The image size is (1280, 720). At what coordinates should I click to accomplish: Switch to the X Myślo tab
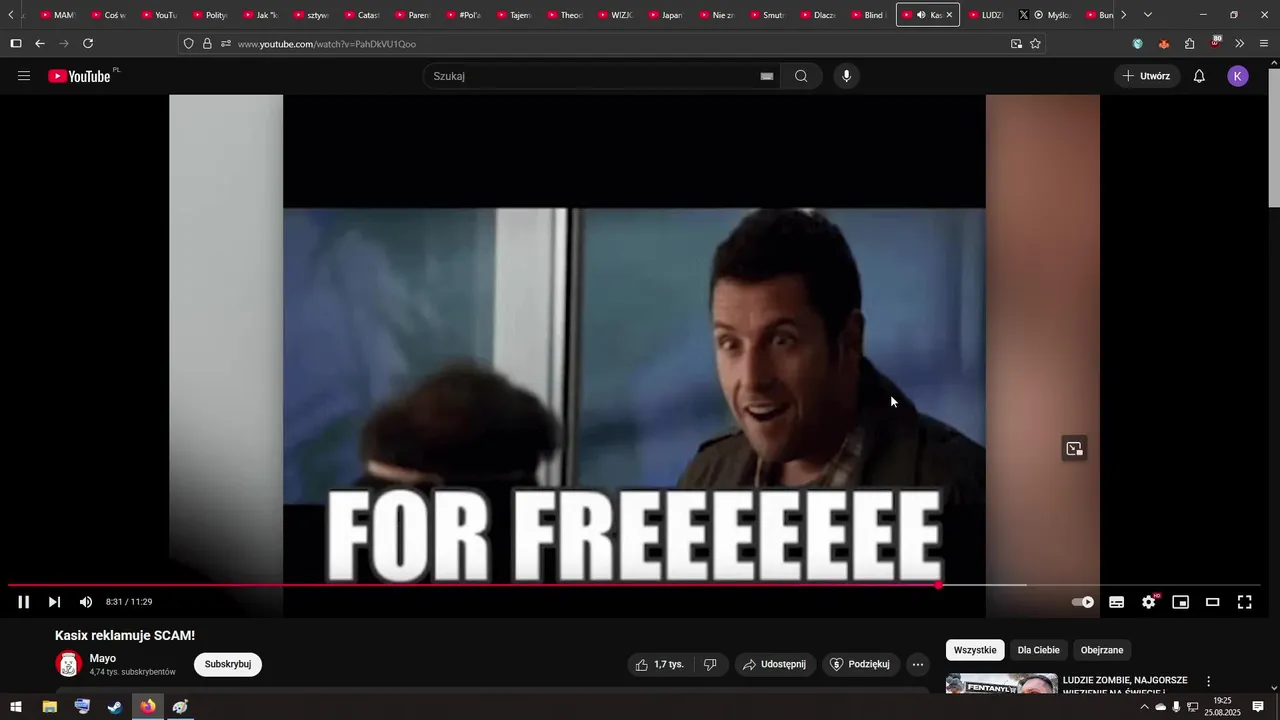point(1045,15)
